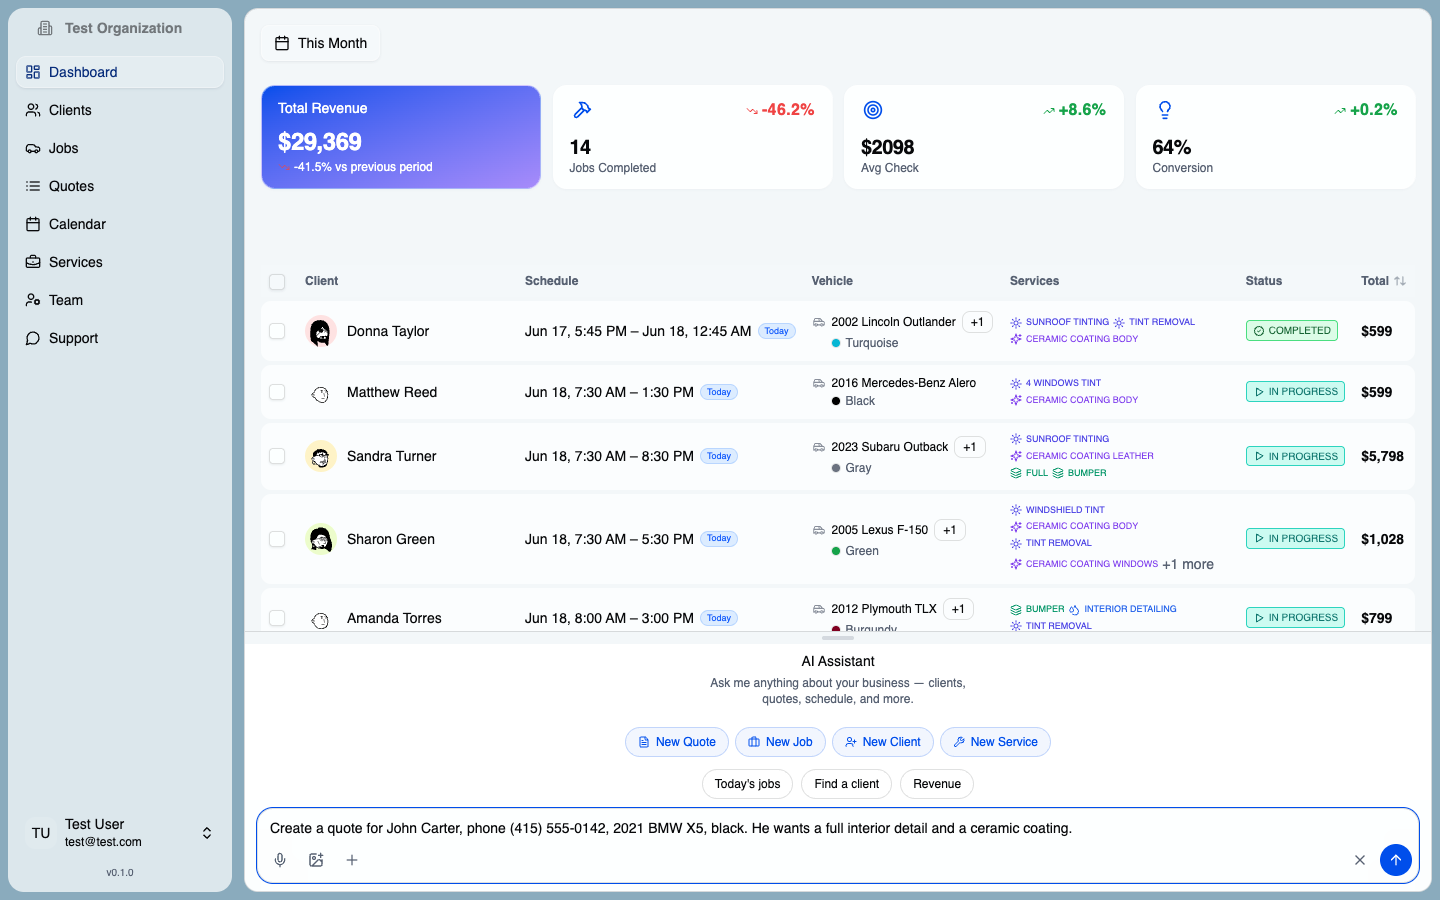Click the New Service suggestion chip
The width and height of the screenshot is (1440, 900).
point(995,742)
